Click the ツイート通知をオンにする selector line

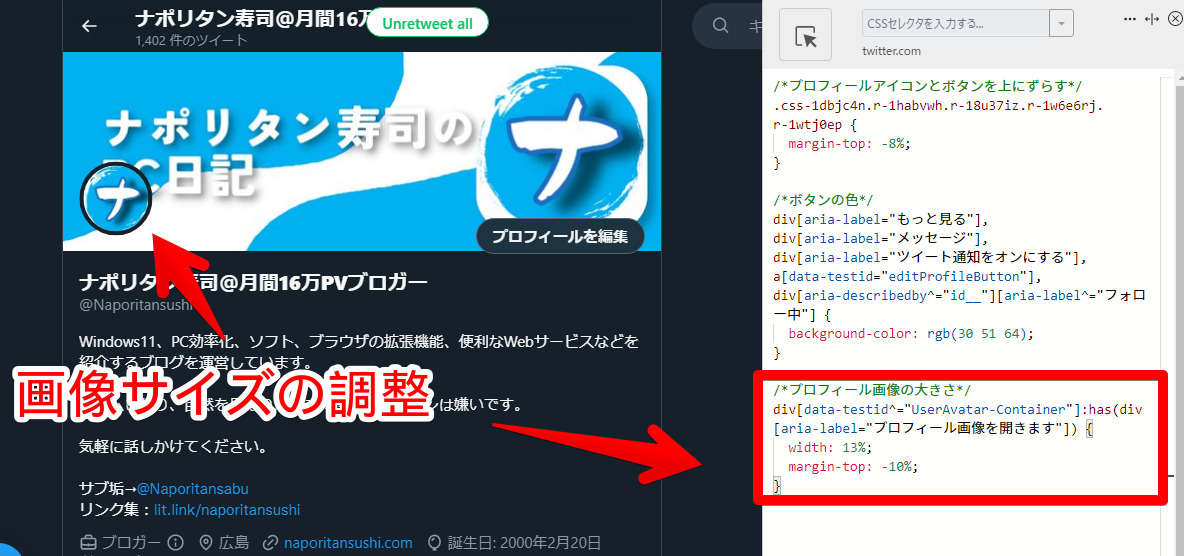click(x=930, y=258)
